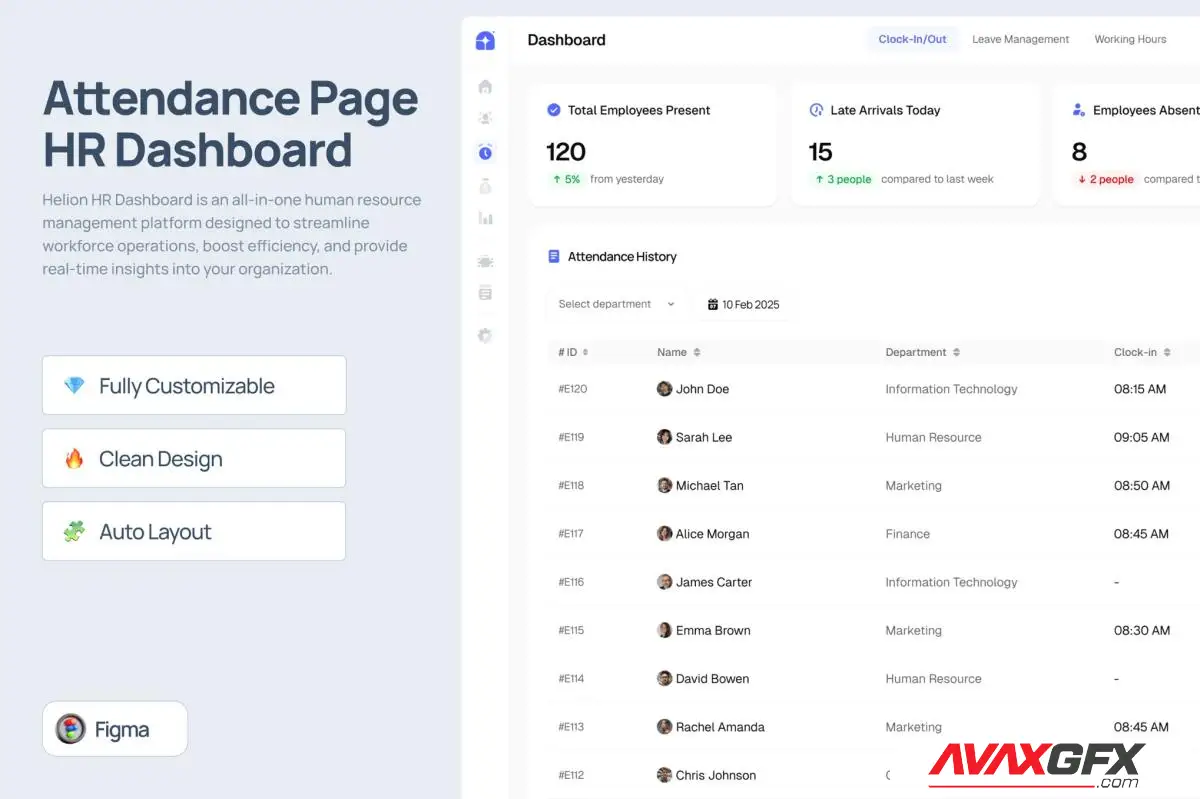Click the 08:50 AM clock-in time

tap(1141, 485)
